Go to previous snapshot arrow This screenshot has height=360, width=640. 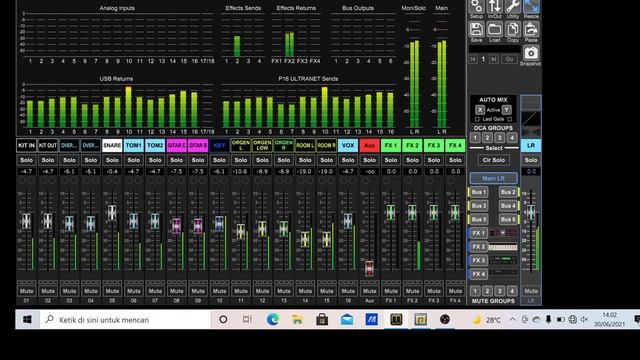tap(473, 59)
